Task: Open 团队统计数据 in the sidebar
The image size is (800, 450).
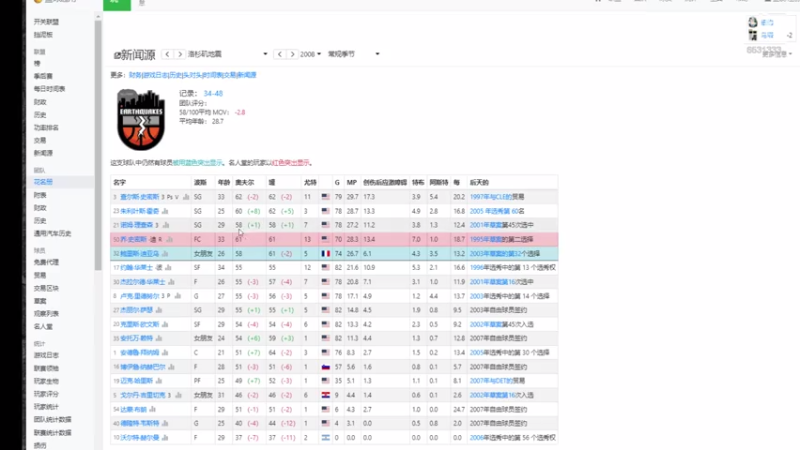Action: pos(53,419)
